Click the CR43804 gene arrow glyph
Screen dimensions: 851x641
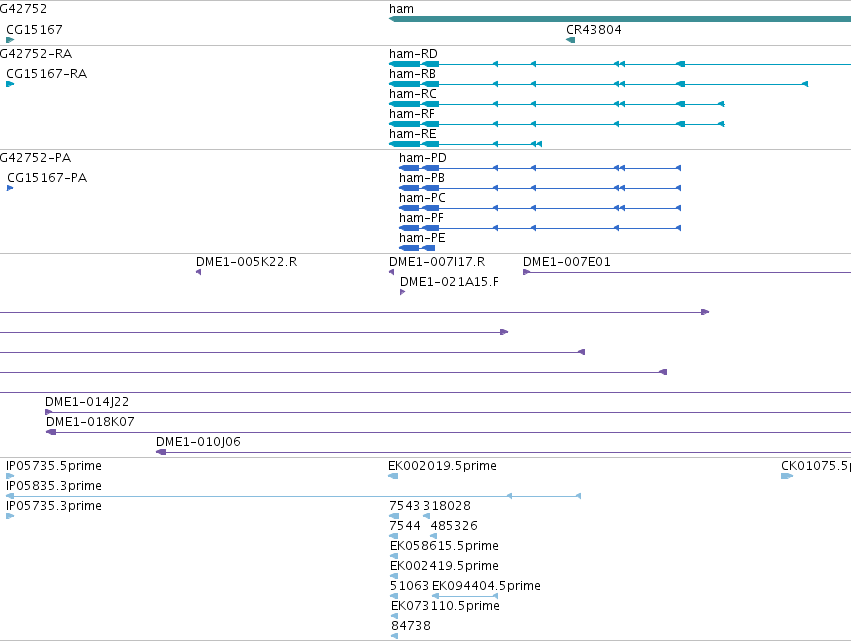[570, 40]
